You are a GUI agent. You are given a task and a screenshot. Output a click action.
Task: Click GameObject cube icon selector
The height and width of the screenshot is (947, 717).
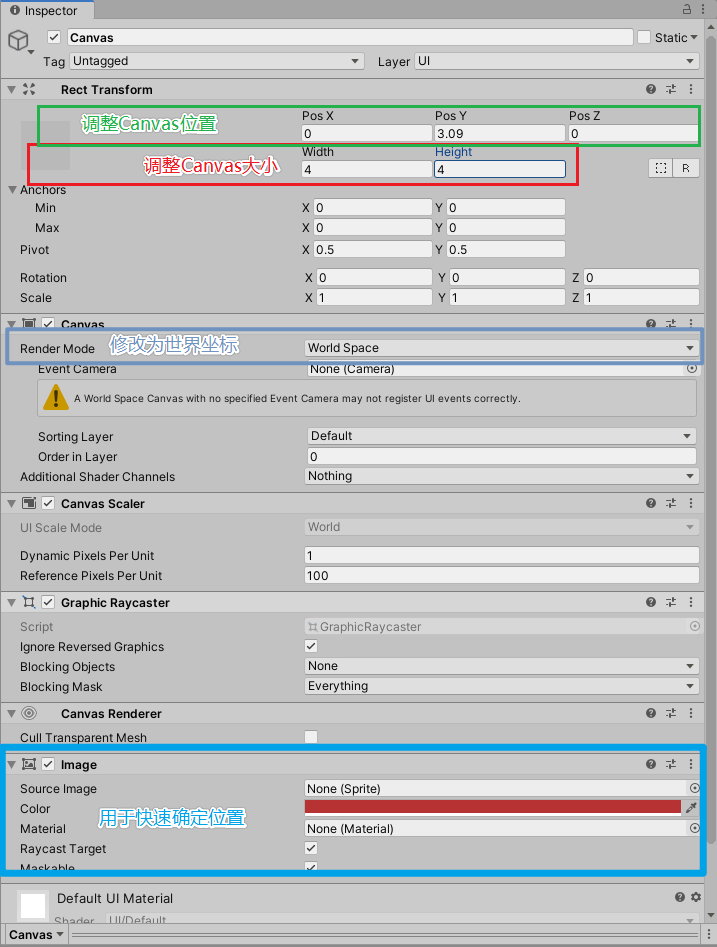21,41
